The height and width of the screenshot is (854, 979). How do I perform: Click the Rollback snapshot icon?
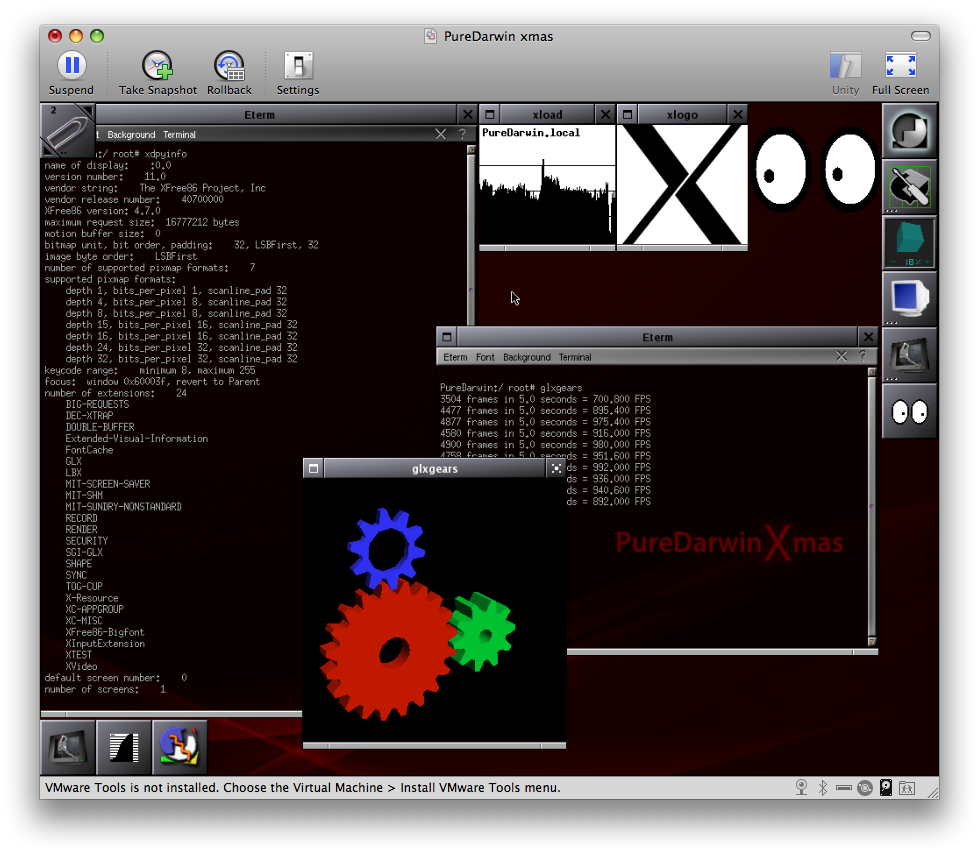tap(229, 67)
